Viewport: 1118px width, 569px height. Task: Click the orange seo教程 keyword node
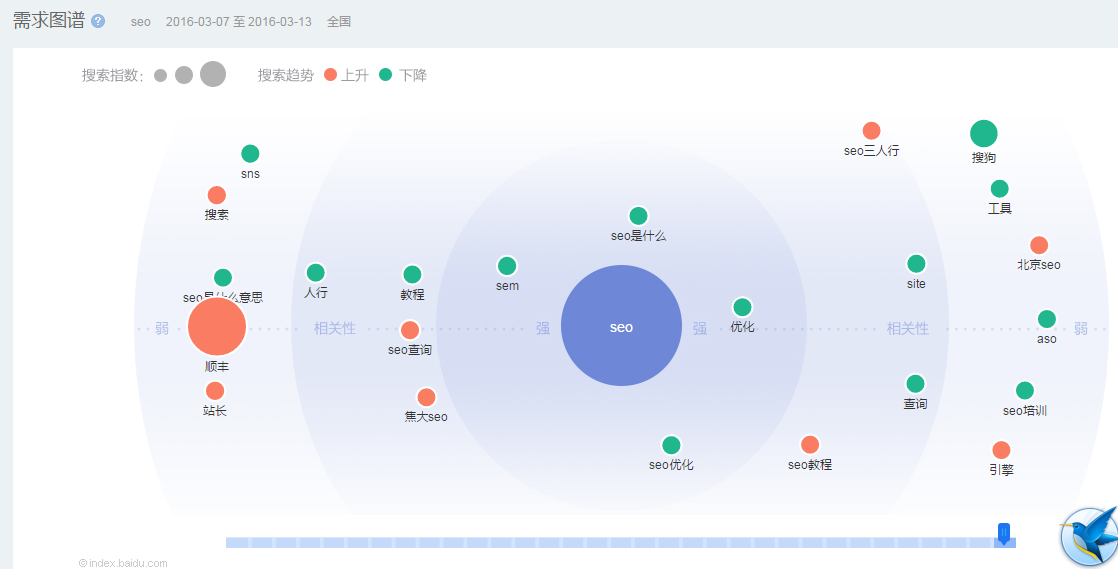click(810, 445)
